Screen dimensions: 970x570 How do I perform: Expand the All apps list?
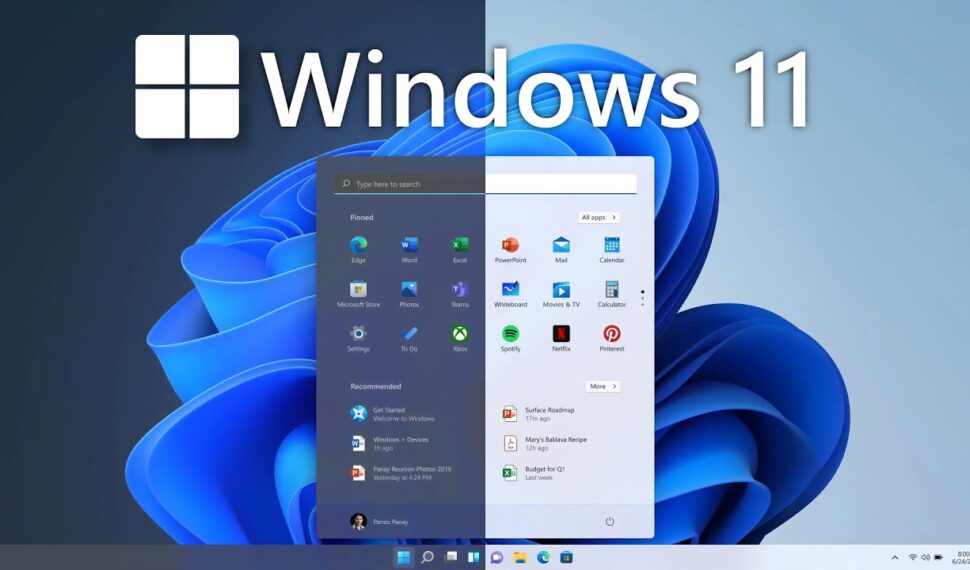[599, 217]
